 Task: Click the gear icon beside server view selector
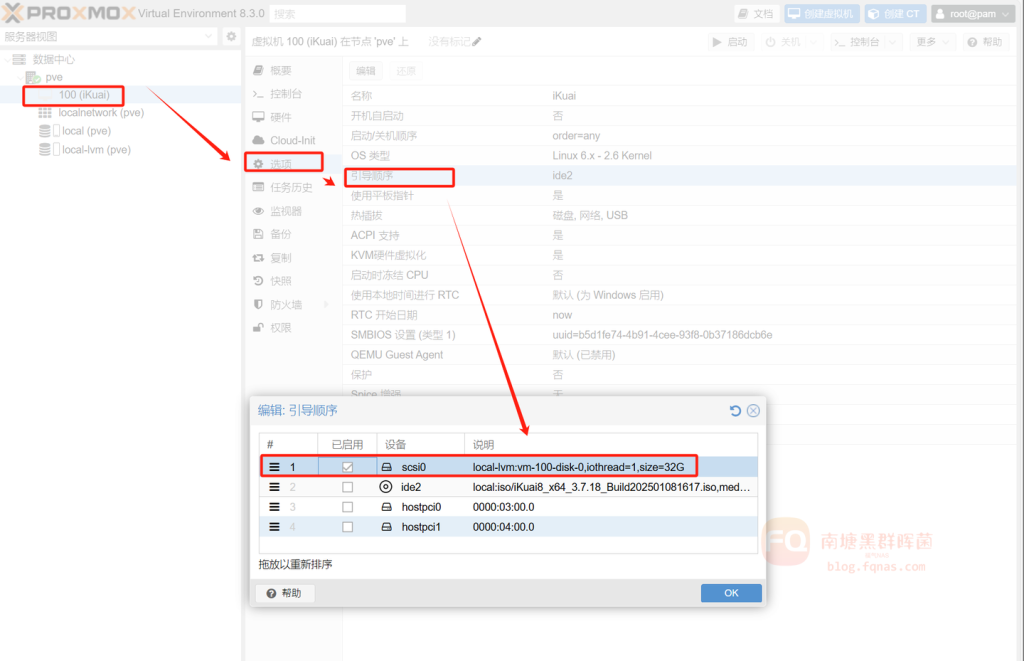(231, 37)
